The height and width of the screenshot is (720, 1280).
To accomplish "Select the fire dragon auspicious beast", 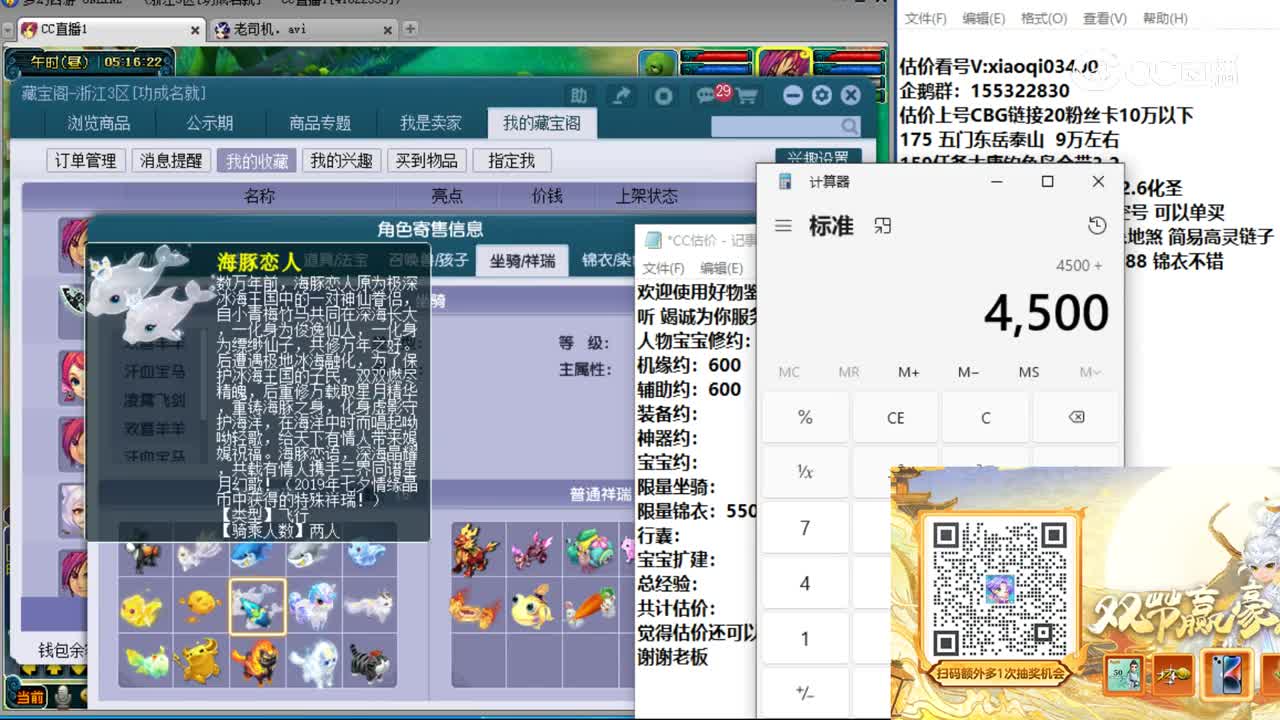I will point(476,606).
